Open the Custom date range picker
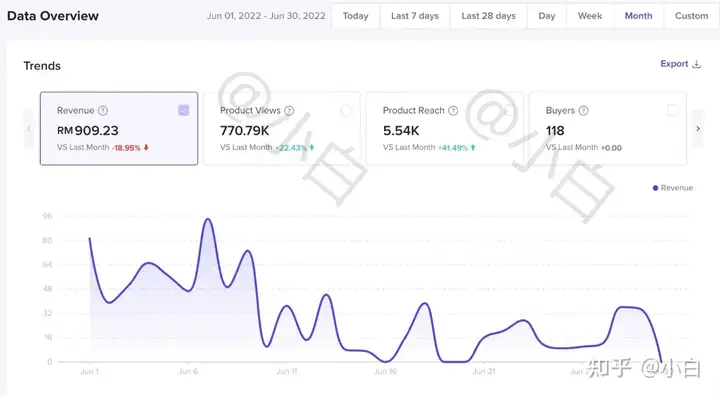The width and height of the screenshot is (720, 397). tap(691, 16)
